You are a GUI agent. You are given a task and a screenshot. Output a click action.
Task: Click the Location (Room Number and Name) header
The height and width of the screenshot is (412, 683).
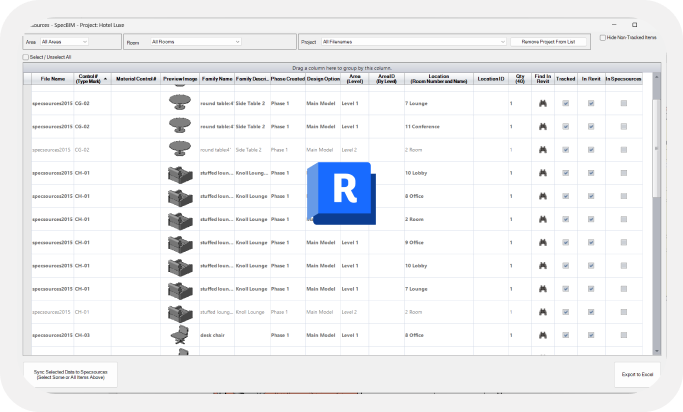[x=439, y=79]
